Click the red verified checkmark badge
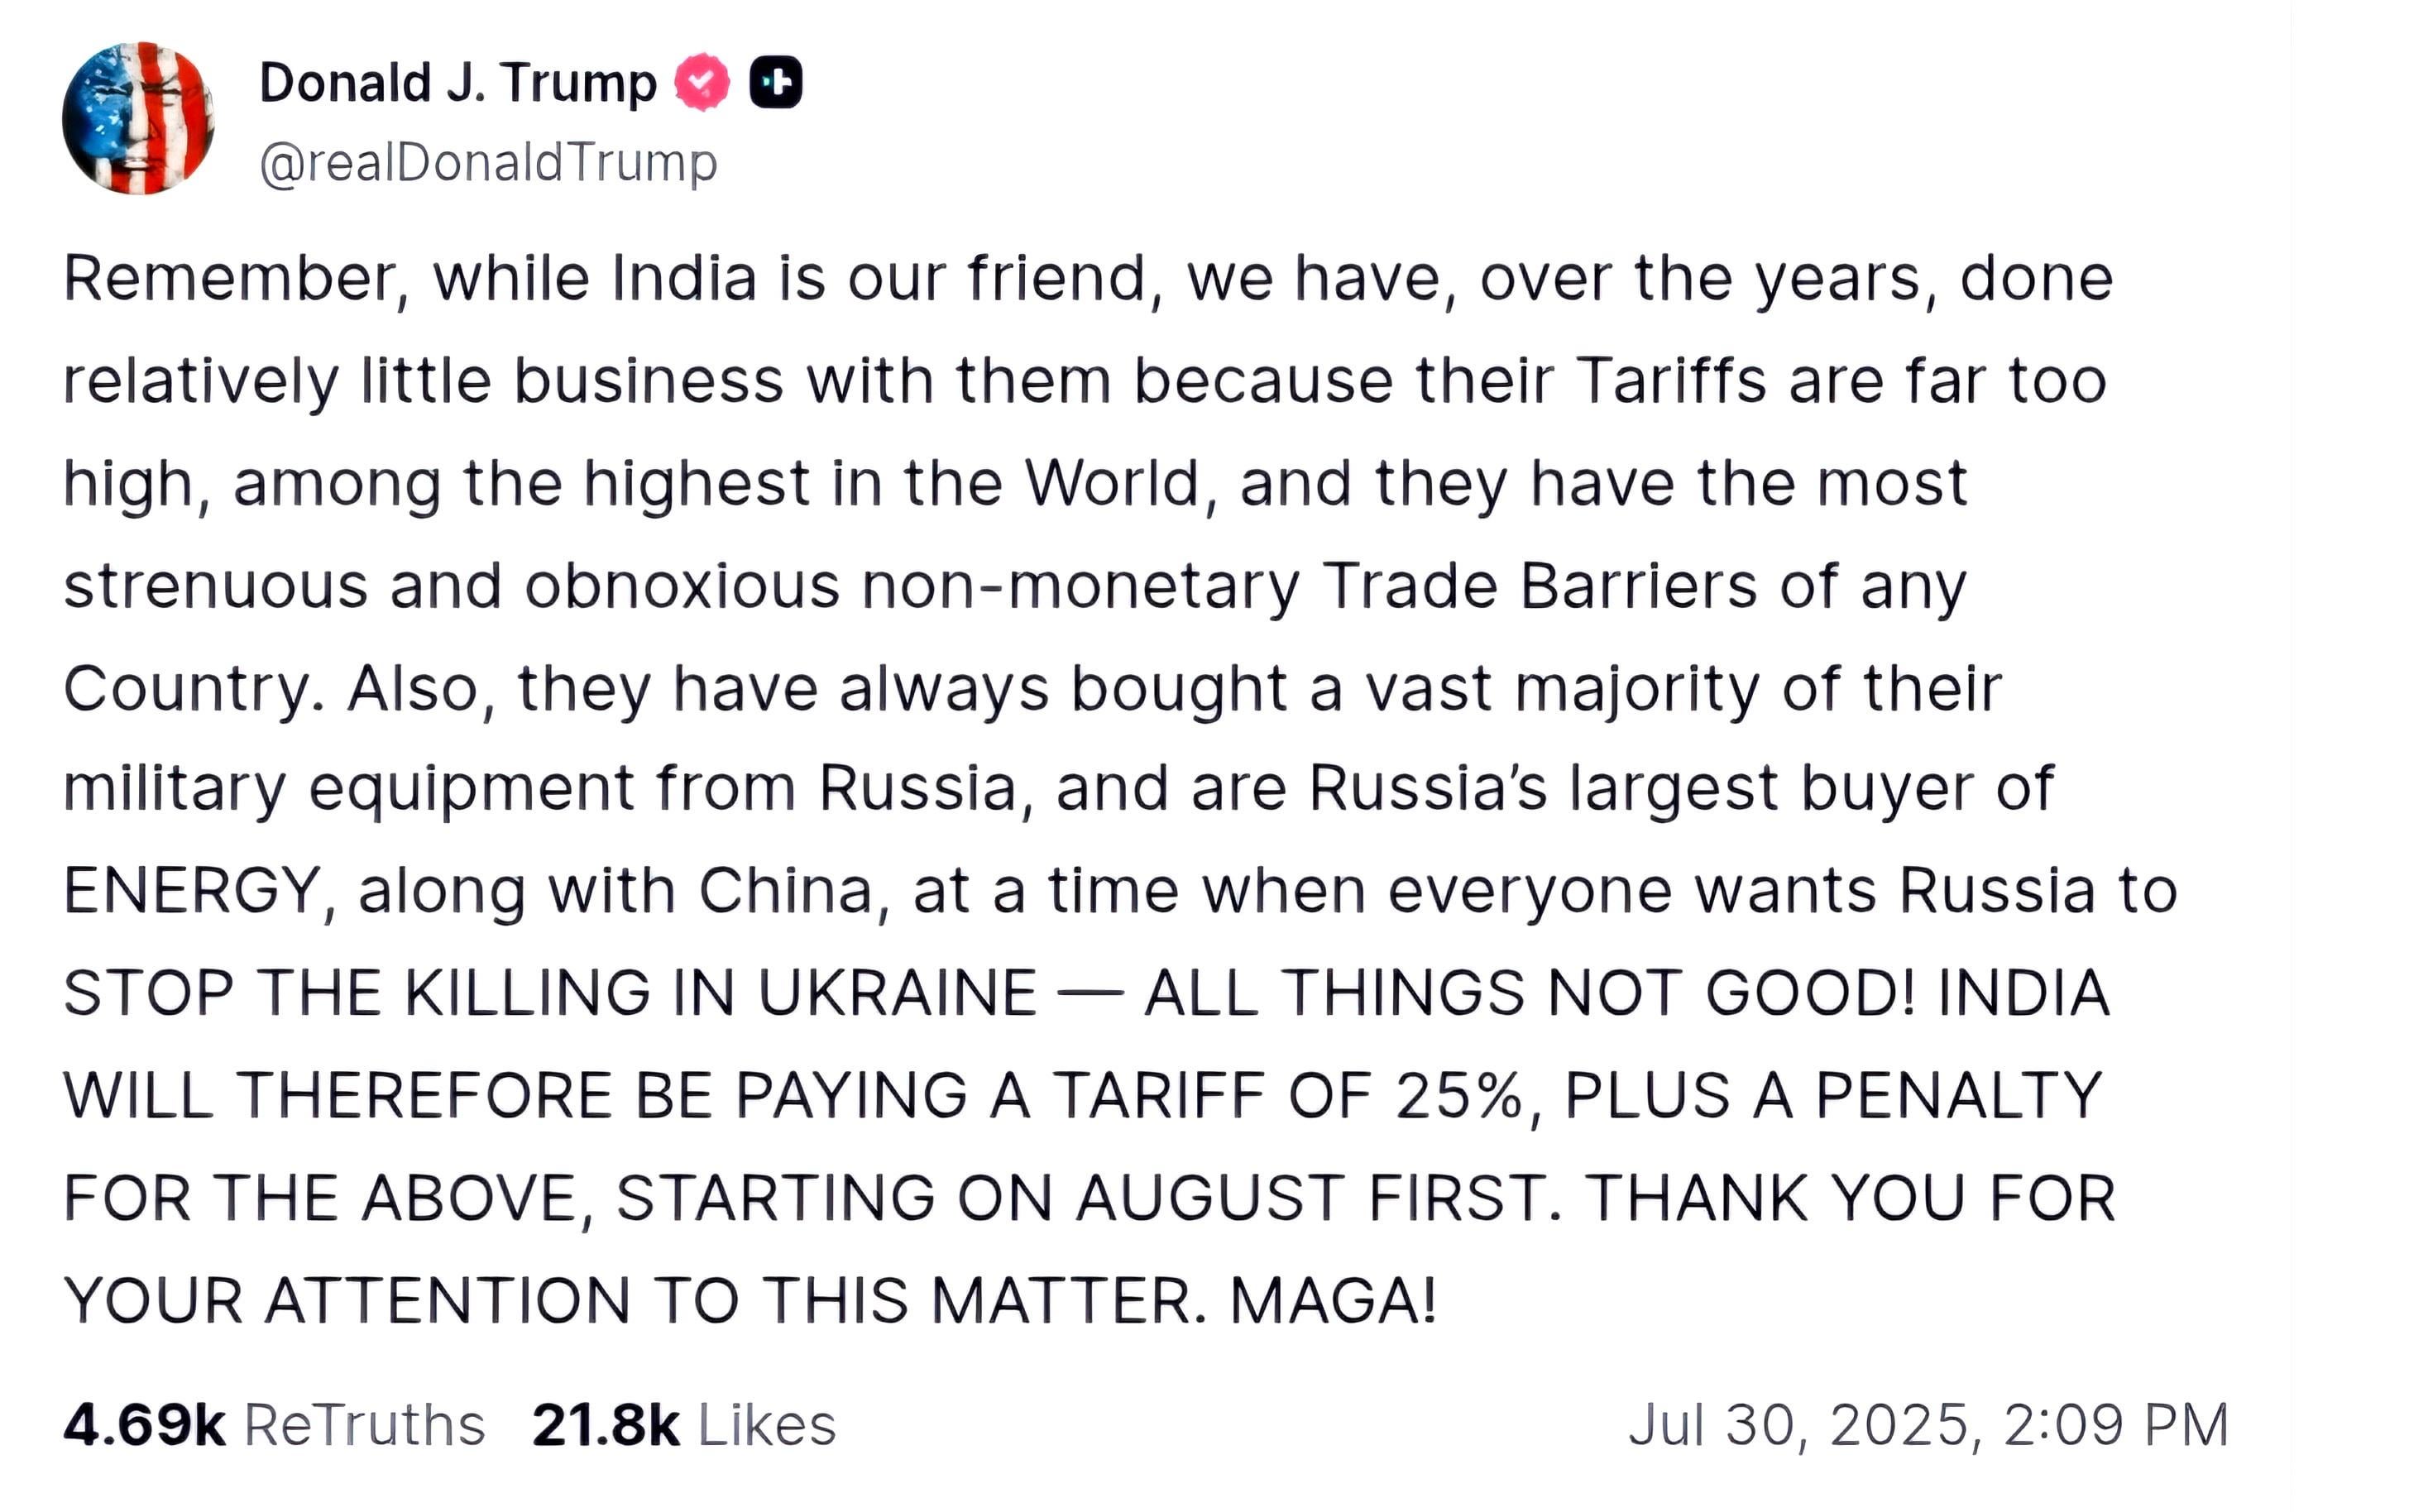2409x1512 pixels. [x=702, y=82]
